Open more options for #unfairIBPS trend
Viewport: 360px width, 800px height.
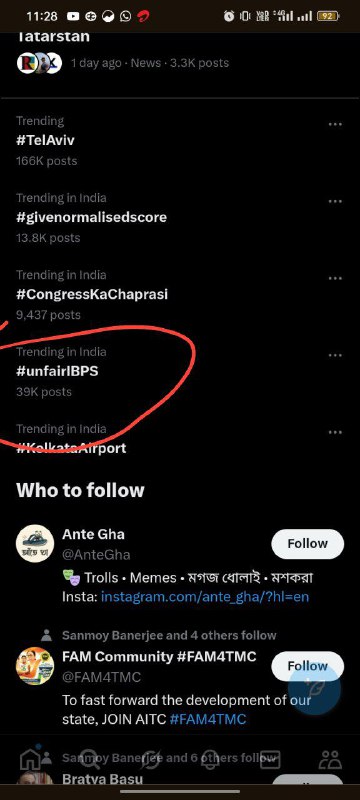[x=335, y=356]
